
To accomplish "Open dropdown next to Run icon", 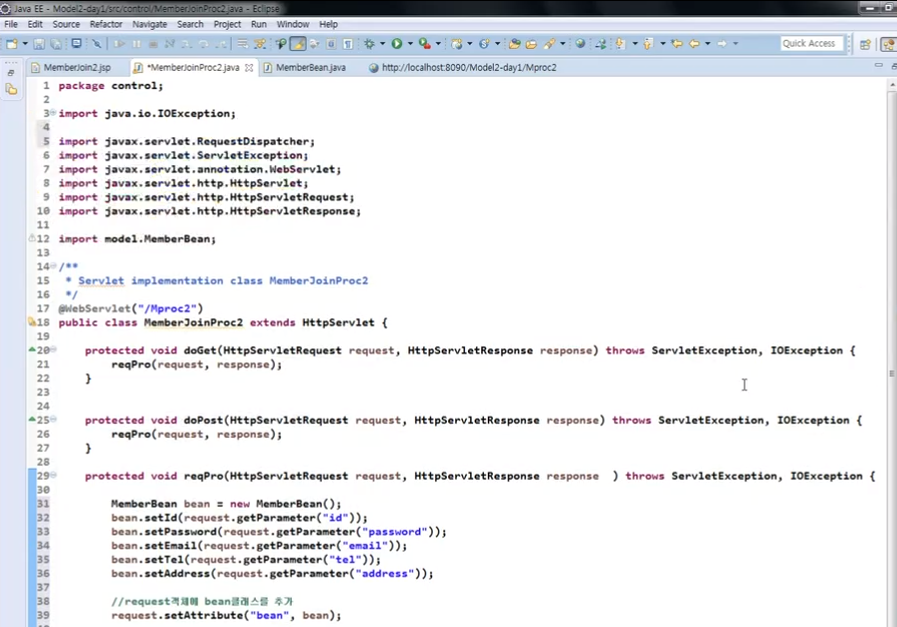I will point(410,43).
